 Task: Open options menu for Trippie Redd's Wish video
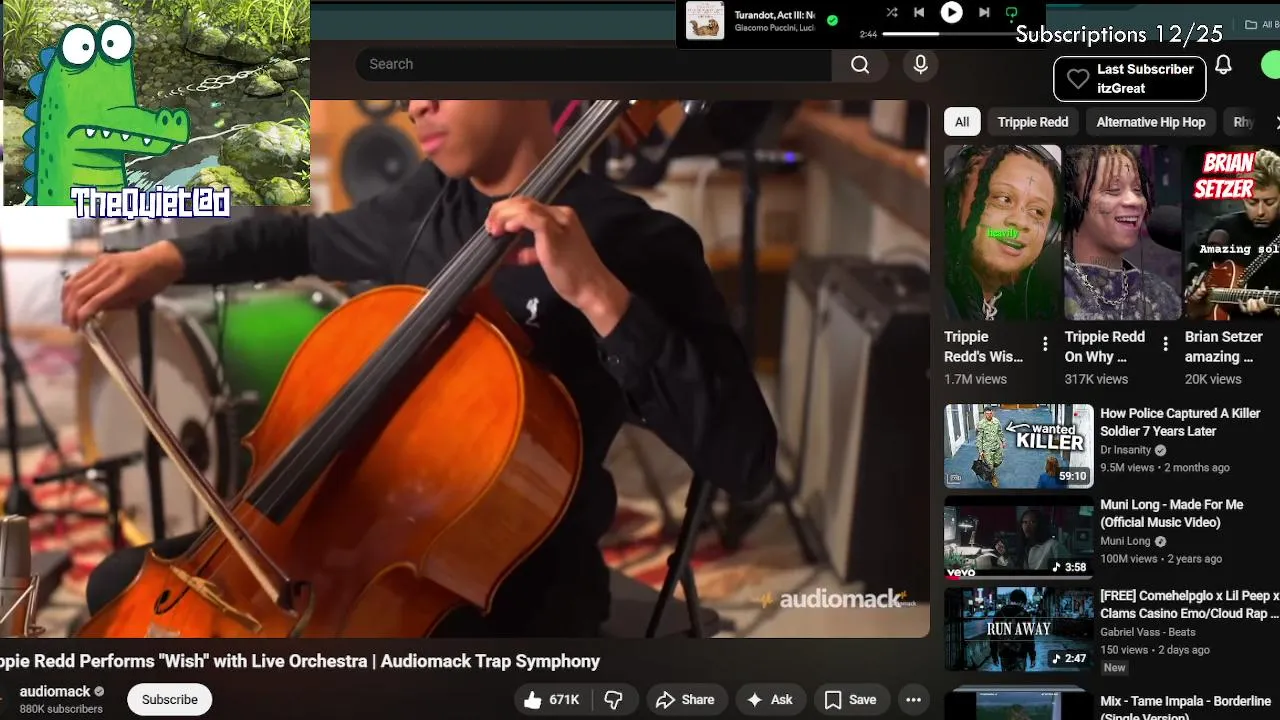point(1045,344)
